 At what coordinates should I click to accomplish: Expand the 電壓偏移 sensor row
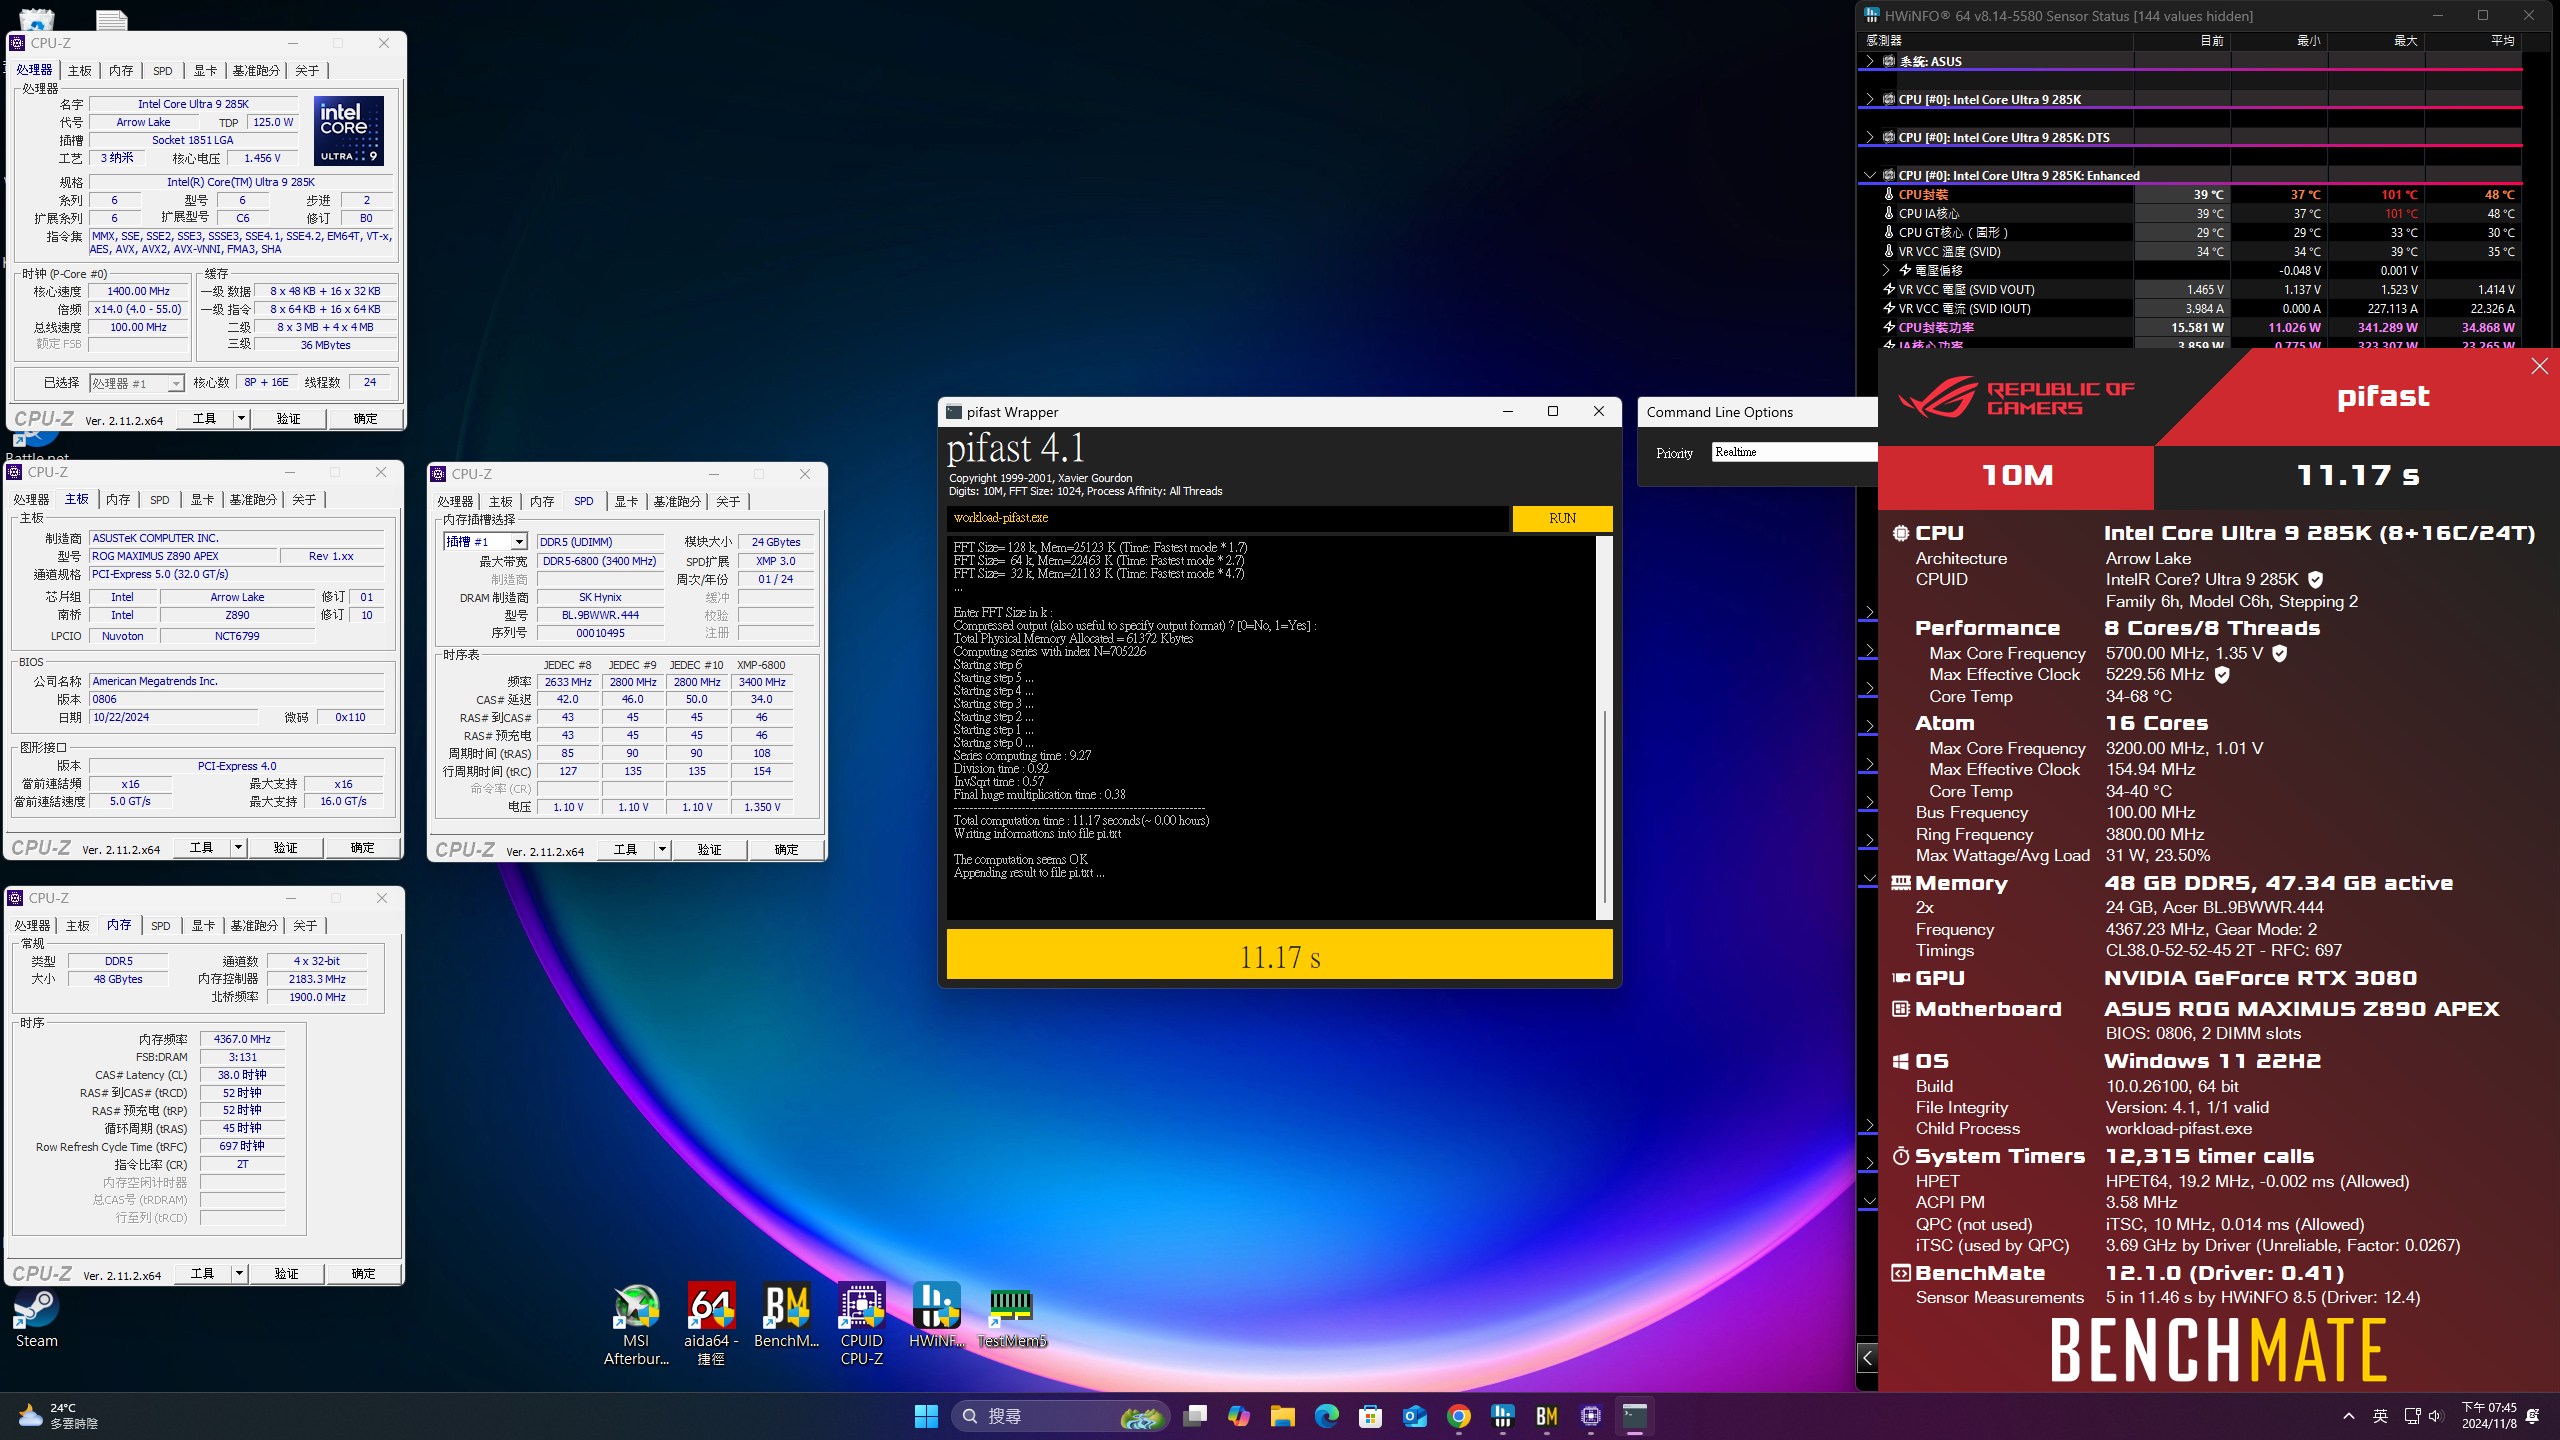1887,270
